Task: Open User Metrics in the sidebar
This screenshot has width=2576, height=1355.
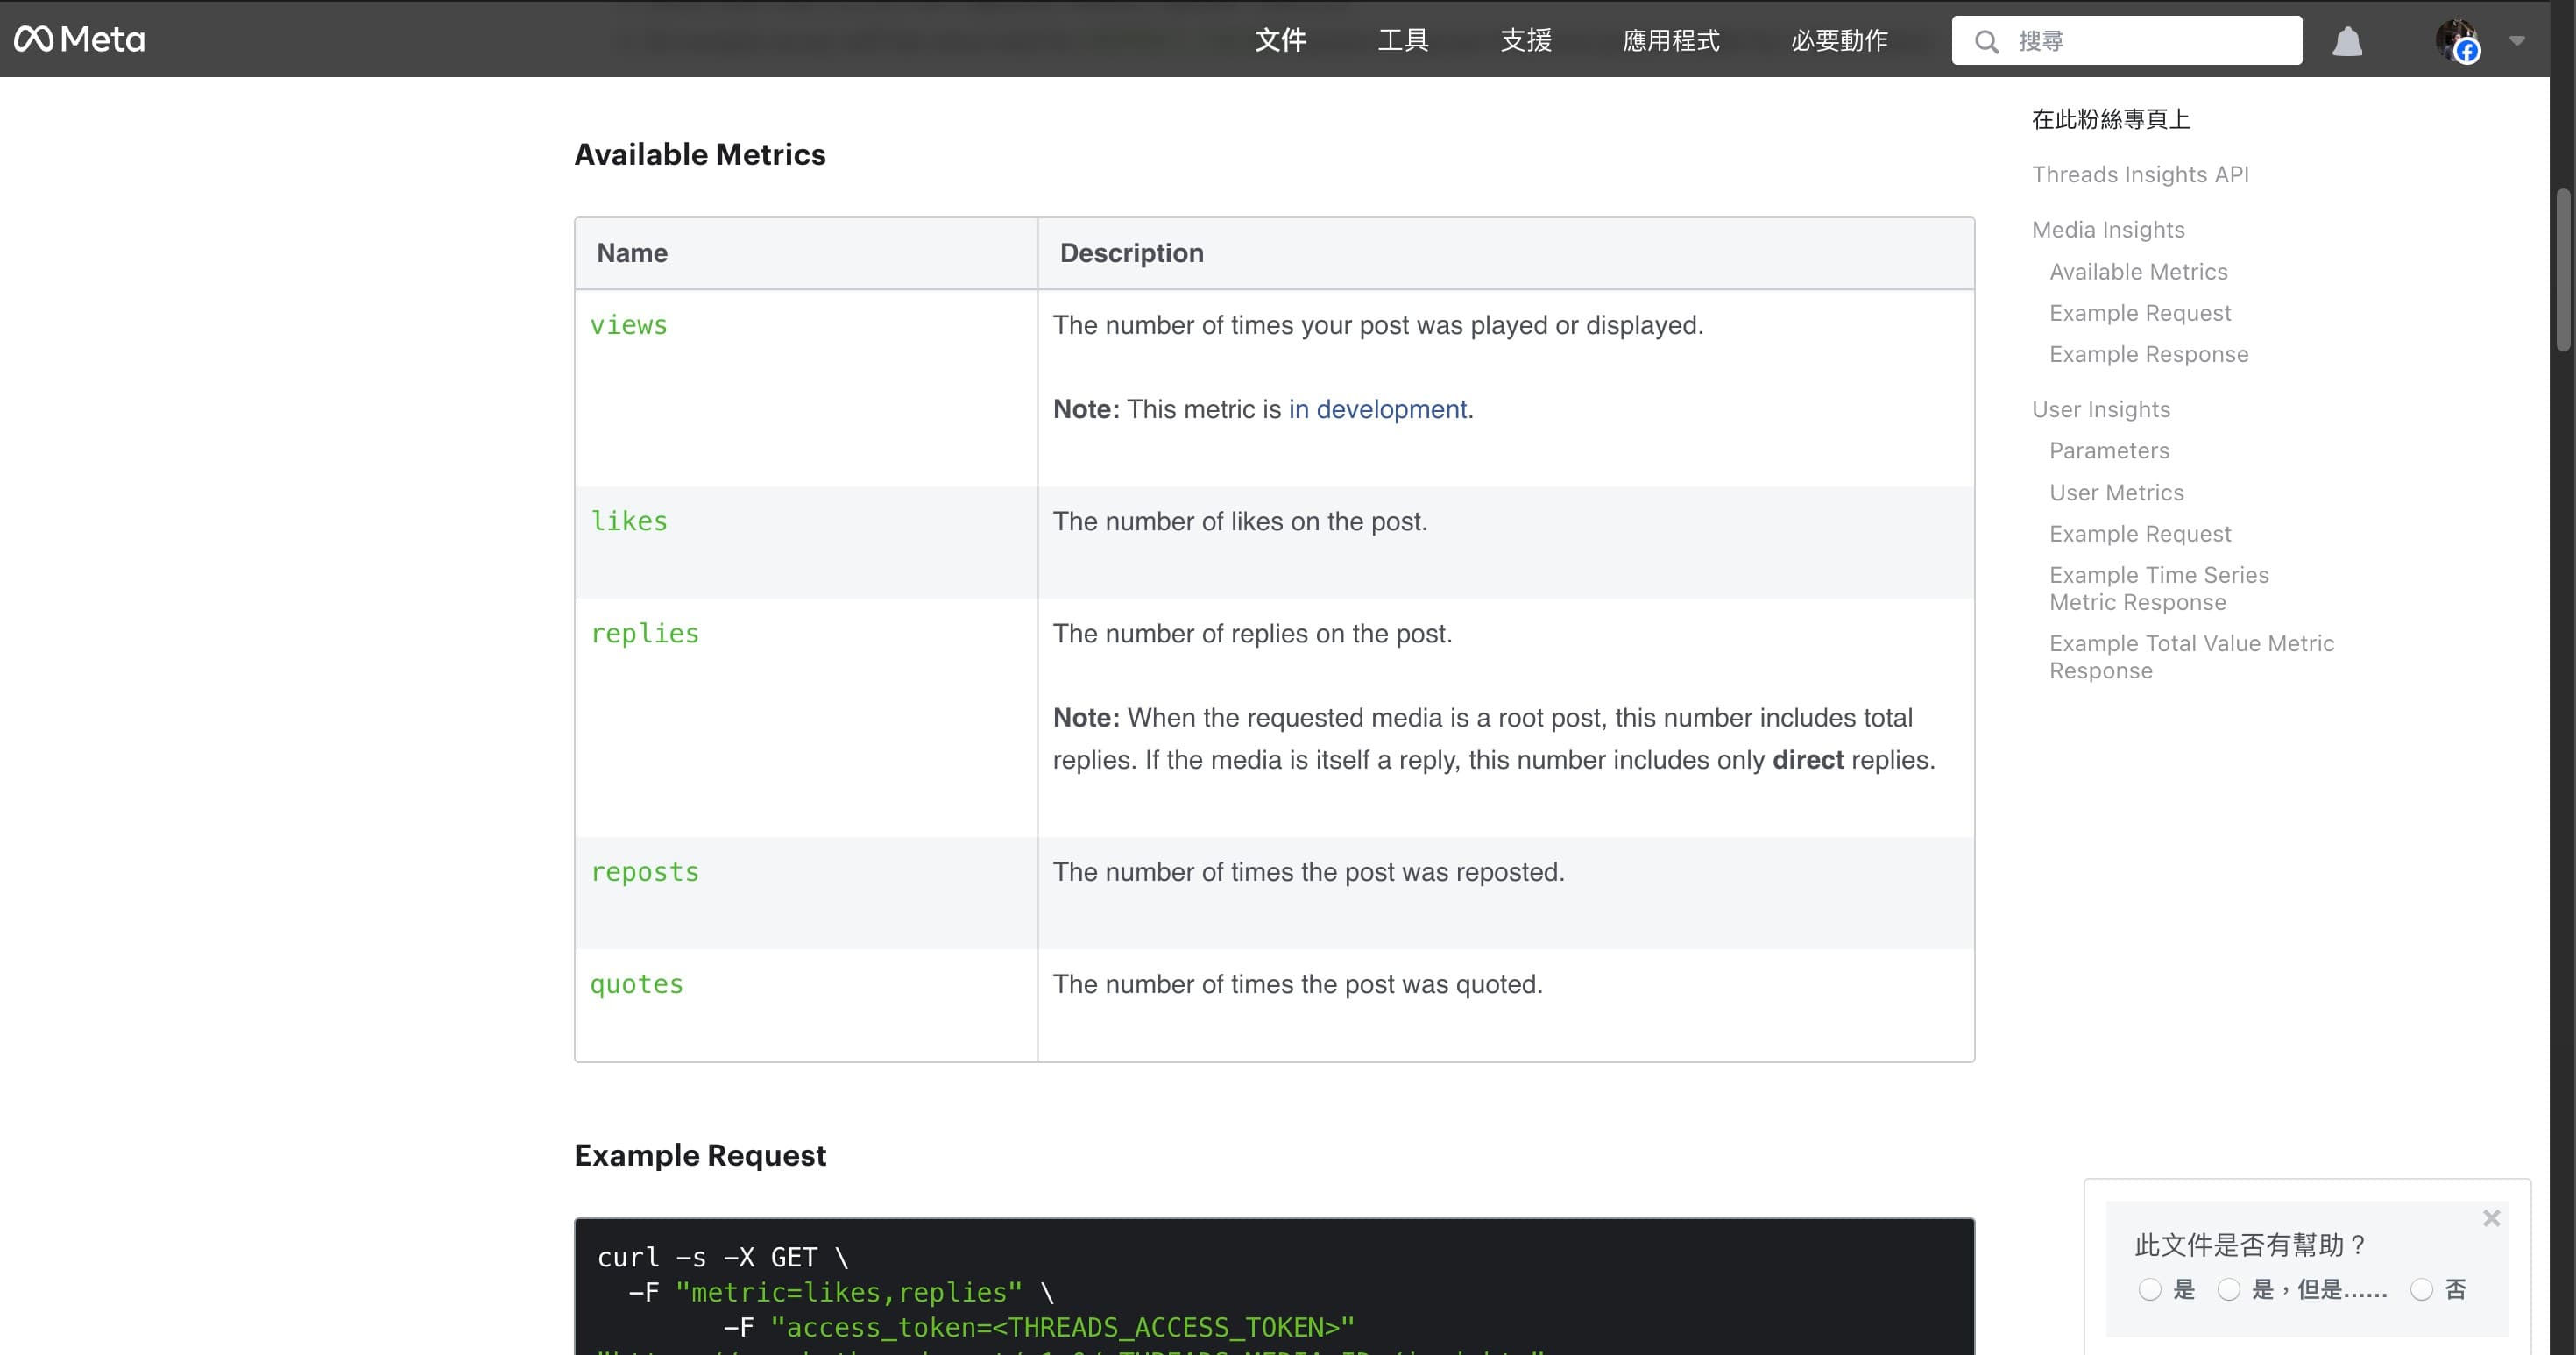Action: (x=2116, y=492)
